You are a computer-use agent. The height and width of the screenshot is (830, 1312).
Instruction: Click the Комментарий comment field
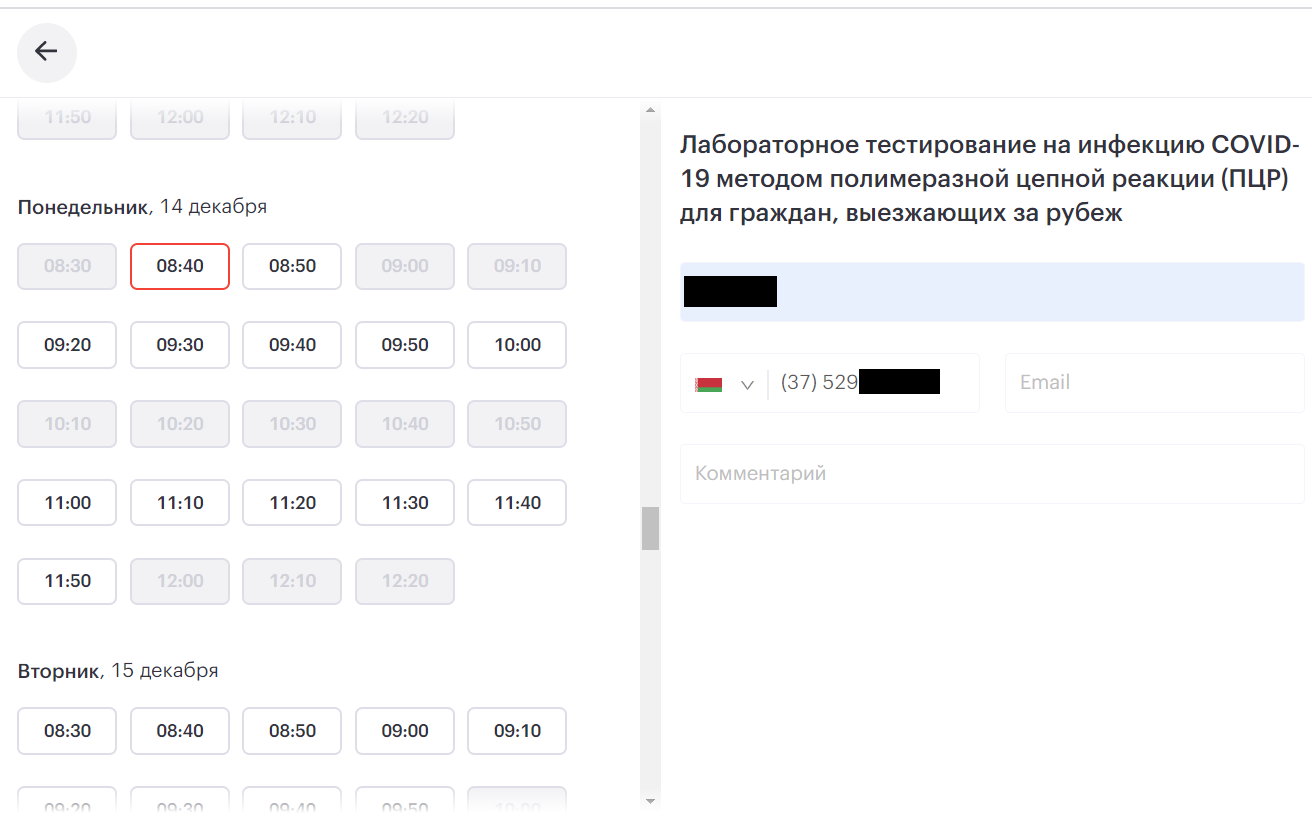point(992,473)
